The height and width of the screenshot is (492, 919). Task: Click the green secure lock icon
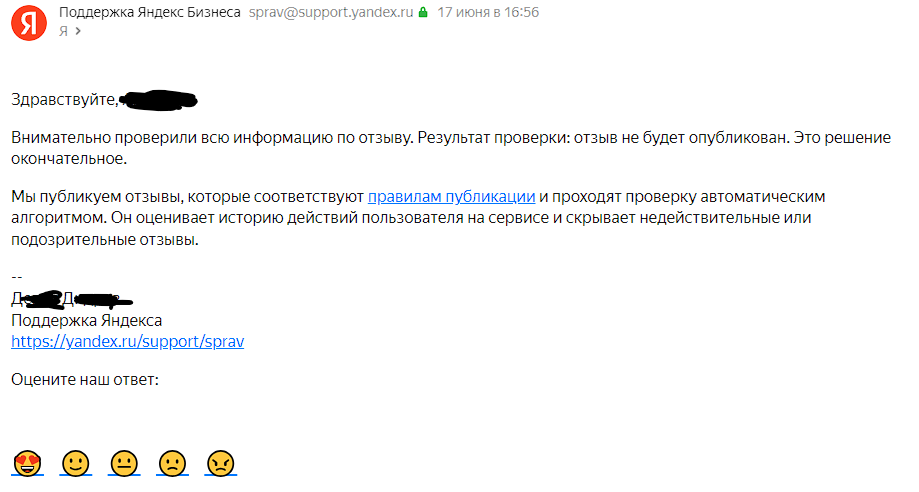pyautogui.click(x=423, y=13)
